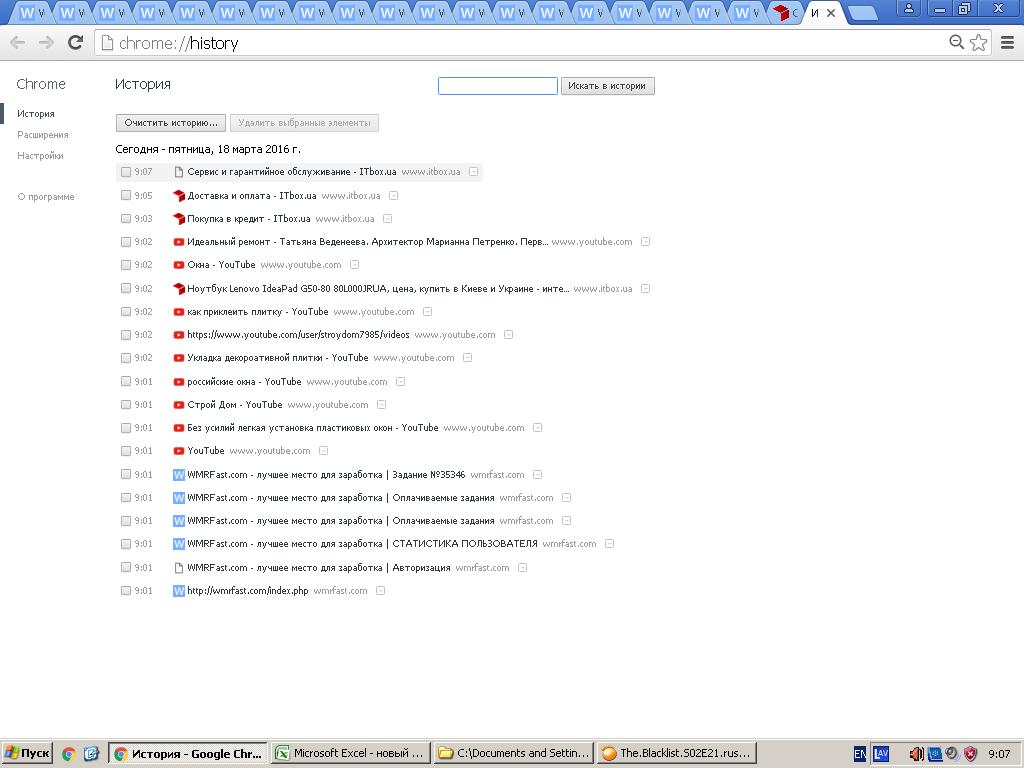1024x768 pixels.
Task: Open entry menu arrow for 'Сервис и гарантийное обслуживание'
Action: click(x=473, y=172)
